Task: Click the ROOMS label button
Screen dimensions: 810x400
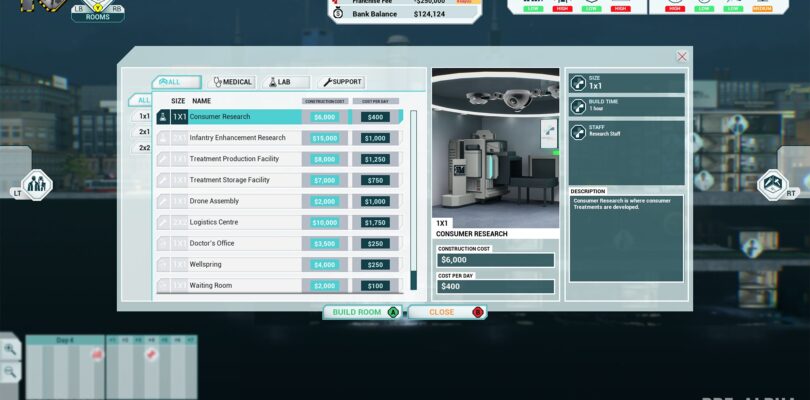Action: click(98, 17)
